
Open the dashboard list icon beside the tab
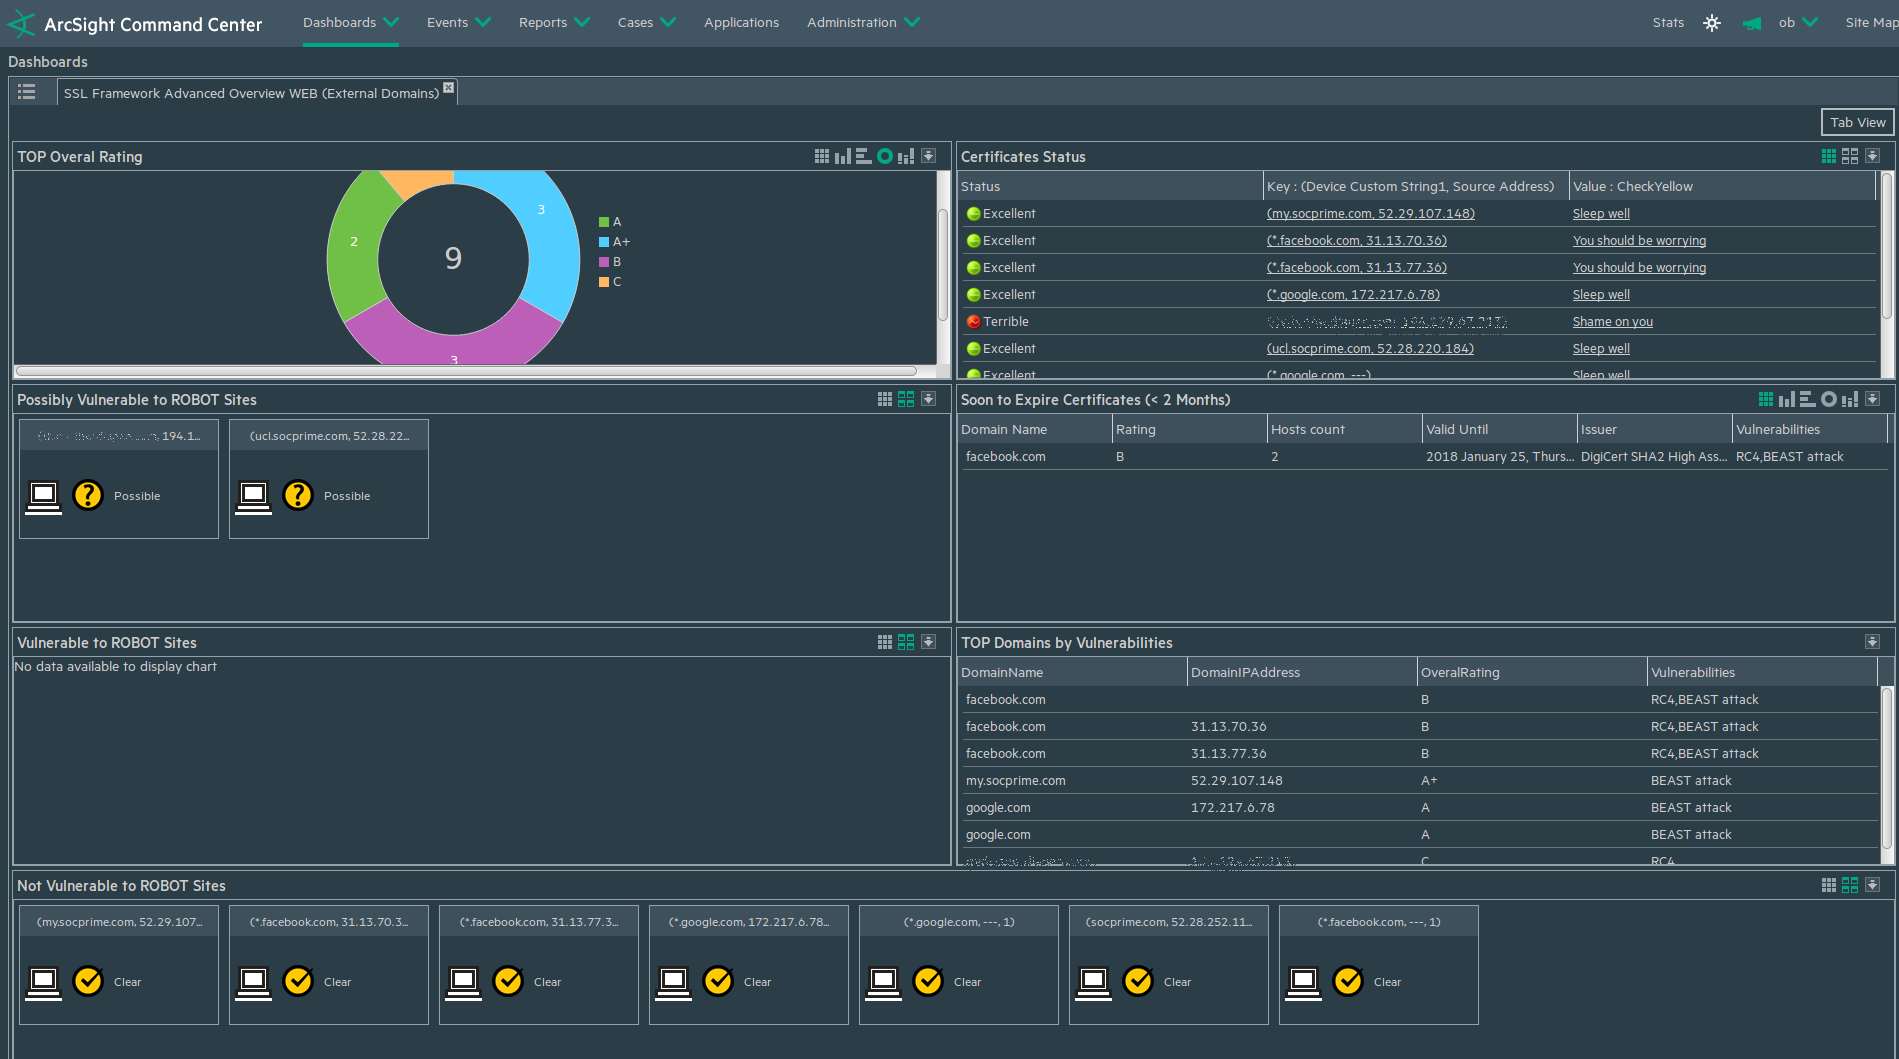click(27, 92)
